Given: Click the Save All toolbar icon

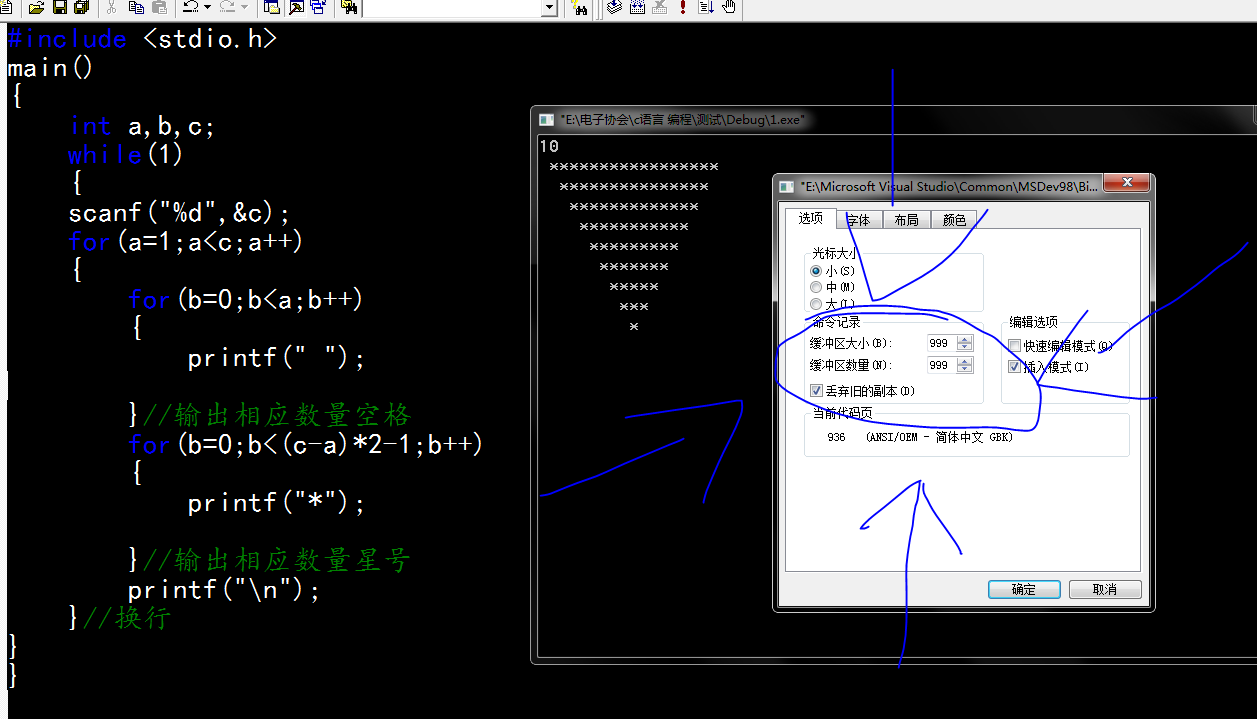Looking at the screenshot, I should coord(81,8).
